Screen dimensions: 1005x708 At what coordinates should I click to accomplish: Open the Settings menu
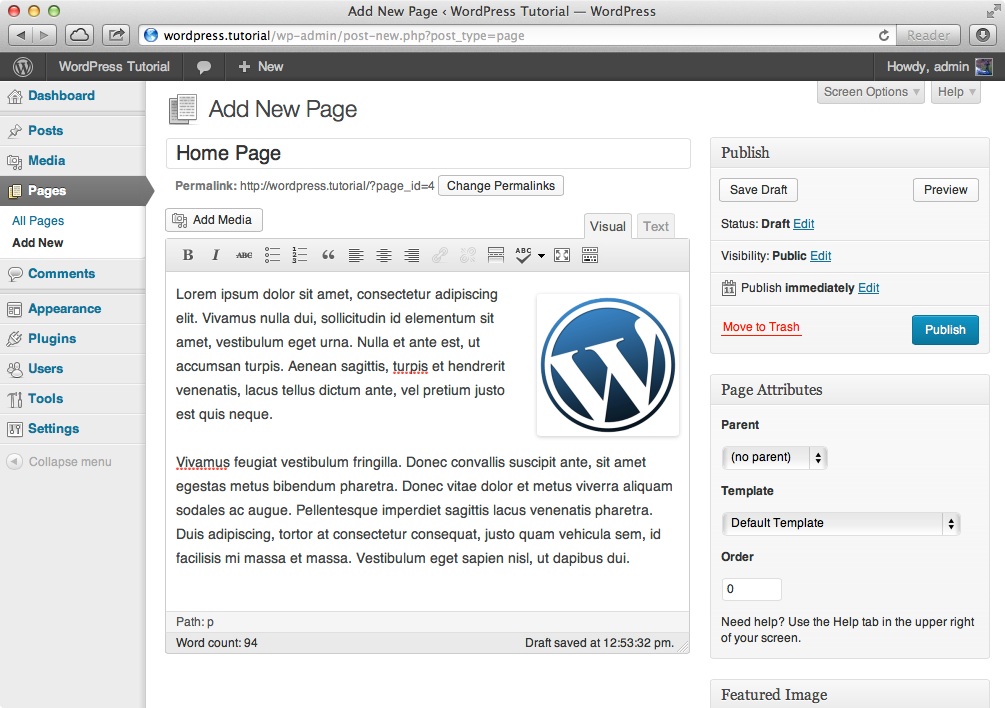54,429
